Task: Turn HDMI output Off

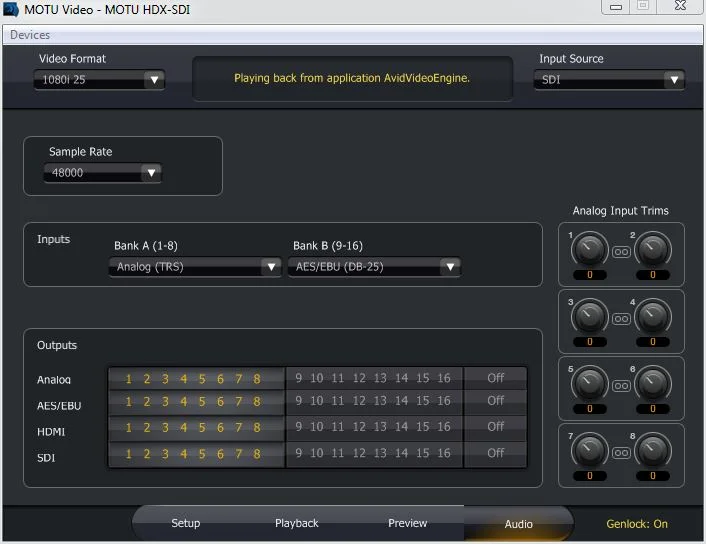Action: 495,427
